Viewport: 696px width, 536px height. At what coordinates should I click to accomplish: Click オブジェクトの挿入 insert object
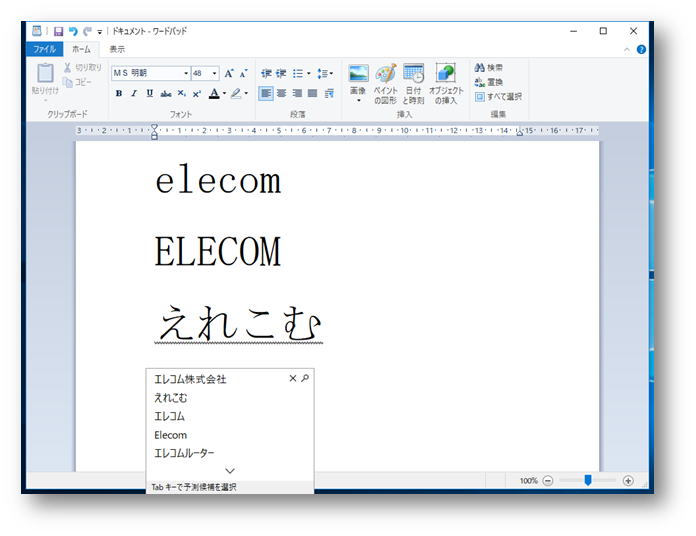(446, 84)
